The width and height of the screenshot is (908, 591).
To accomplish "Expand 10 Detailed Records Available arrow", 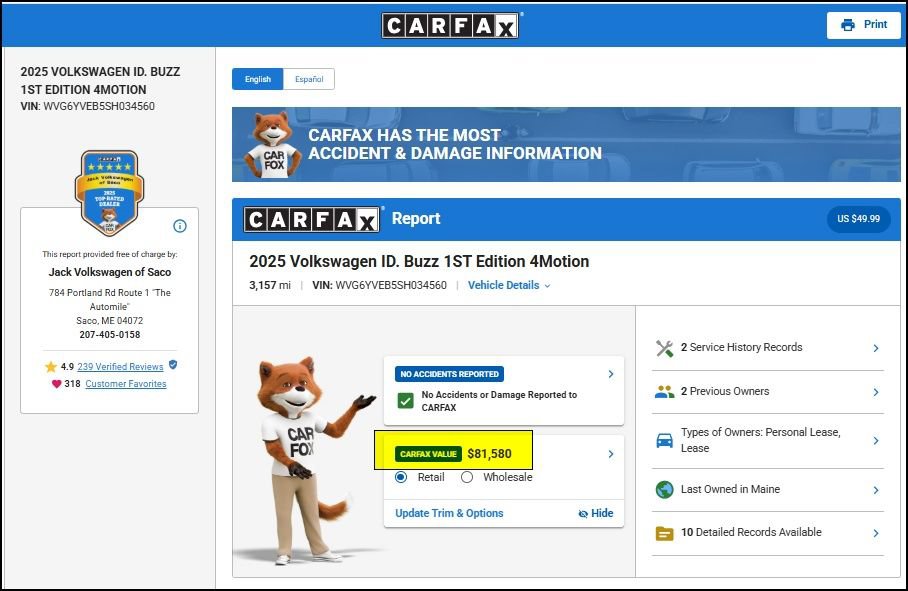I will coord(876,533).
